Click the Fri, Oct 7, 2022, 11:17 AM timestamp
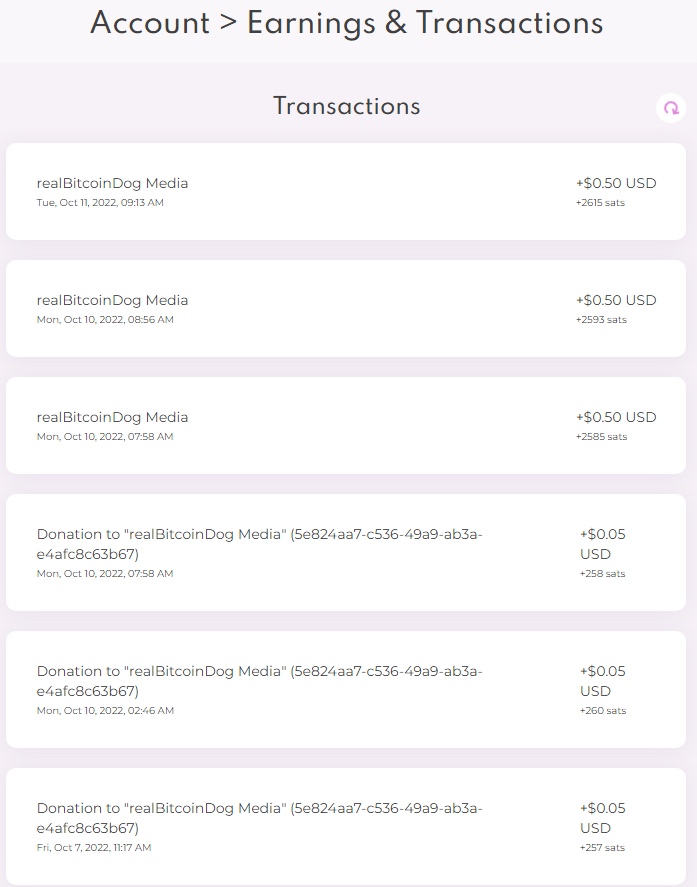Image resolution: width=697 pixels, height=887 pixels. pos(94,847)
